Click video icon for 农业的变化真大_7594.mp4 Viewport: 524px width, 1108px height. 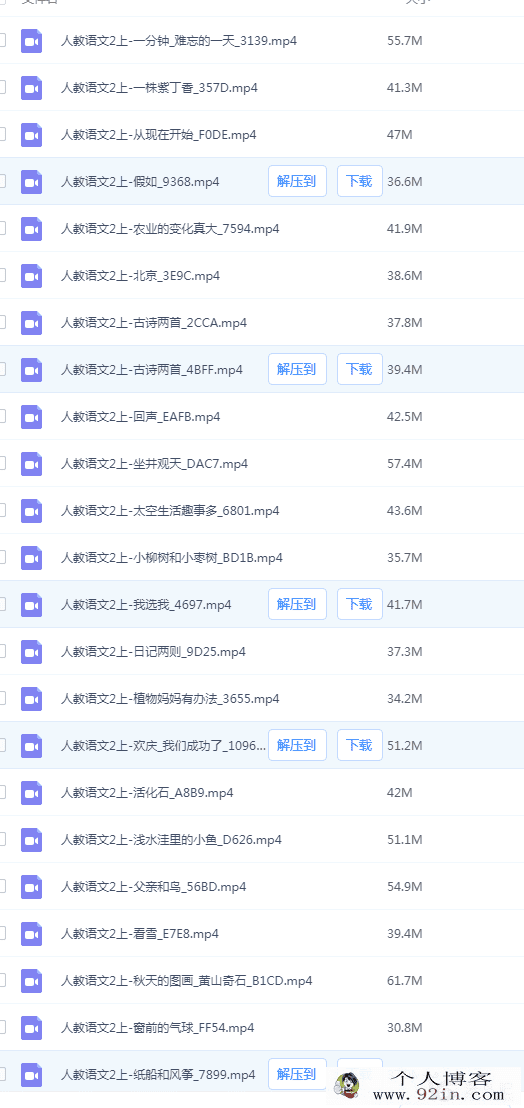[32, 229]
